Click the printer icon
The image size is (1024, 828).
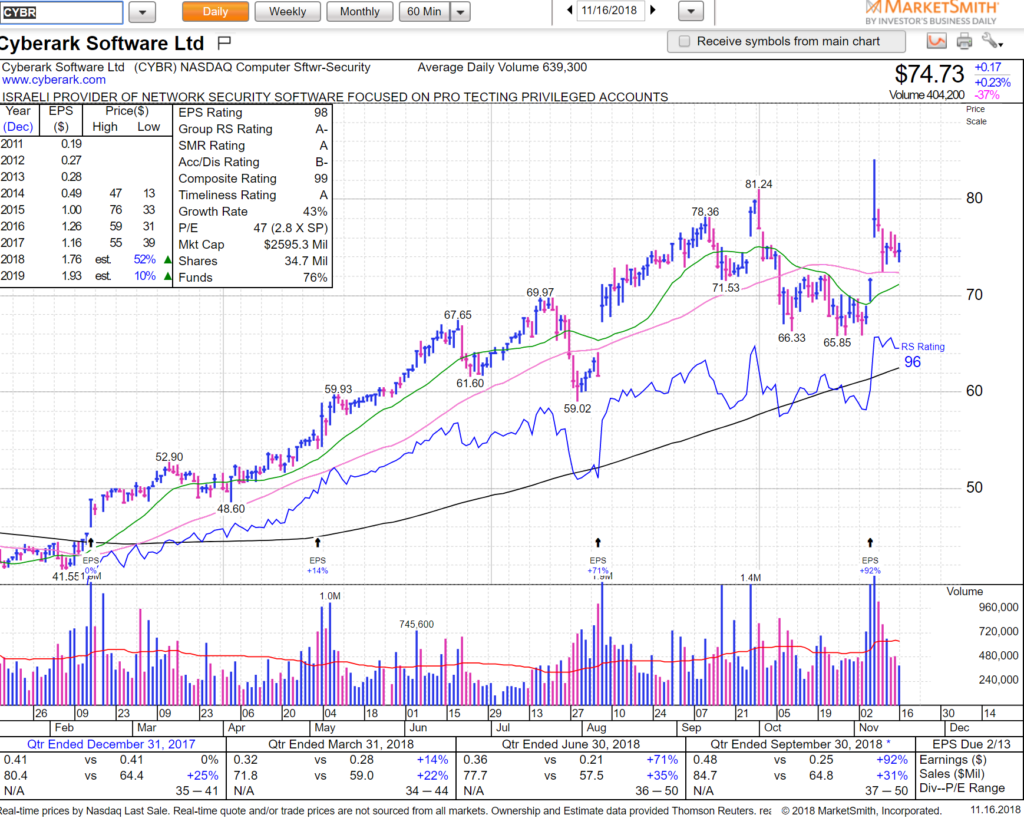964,42
